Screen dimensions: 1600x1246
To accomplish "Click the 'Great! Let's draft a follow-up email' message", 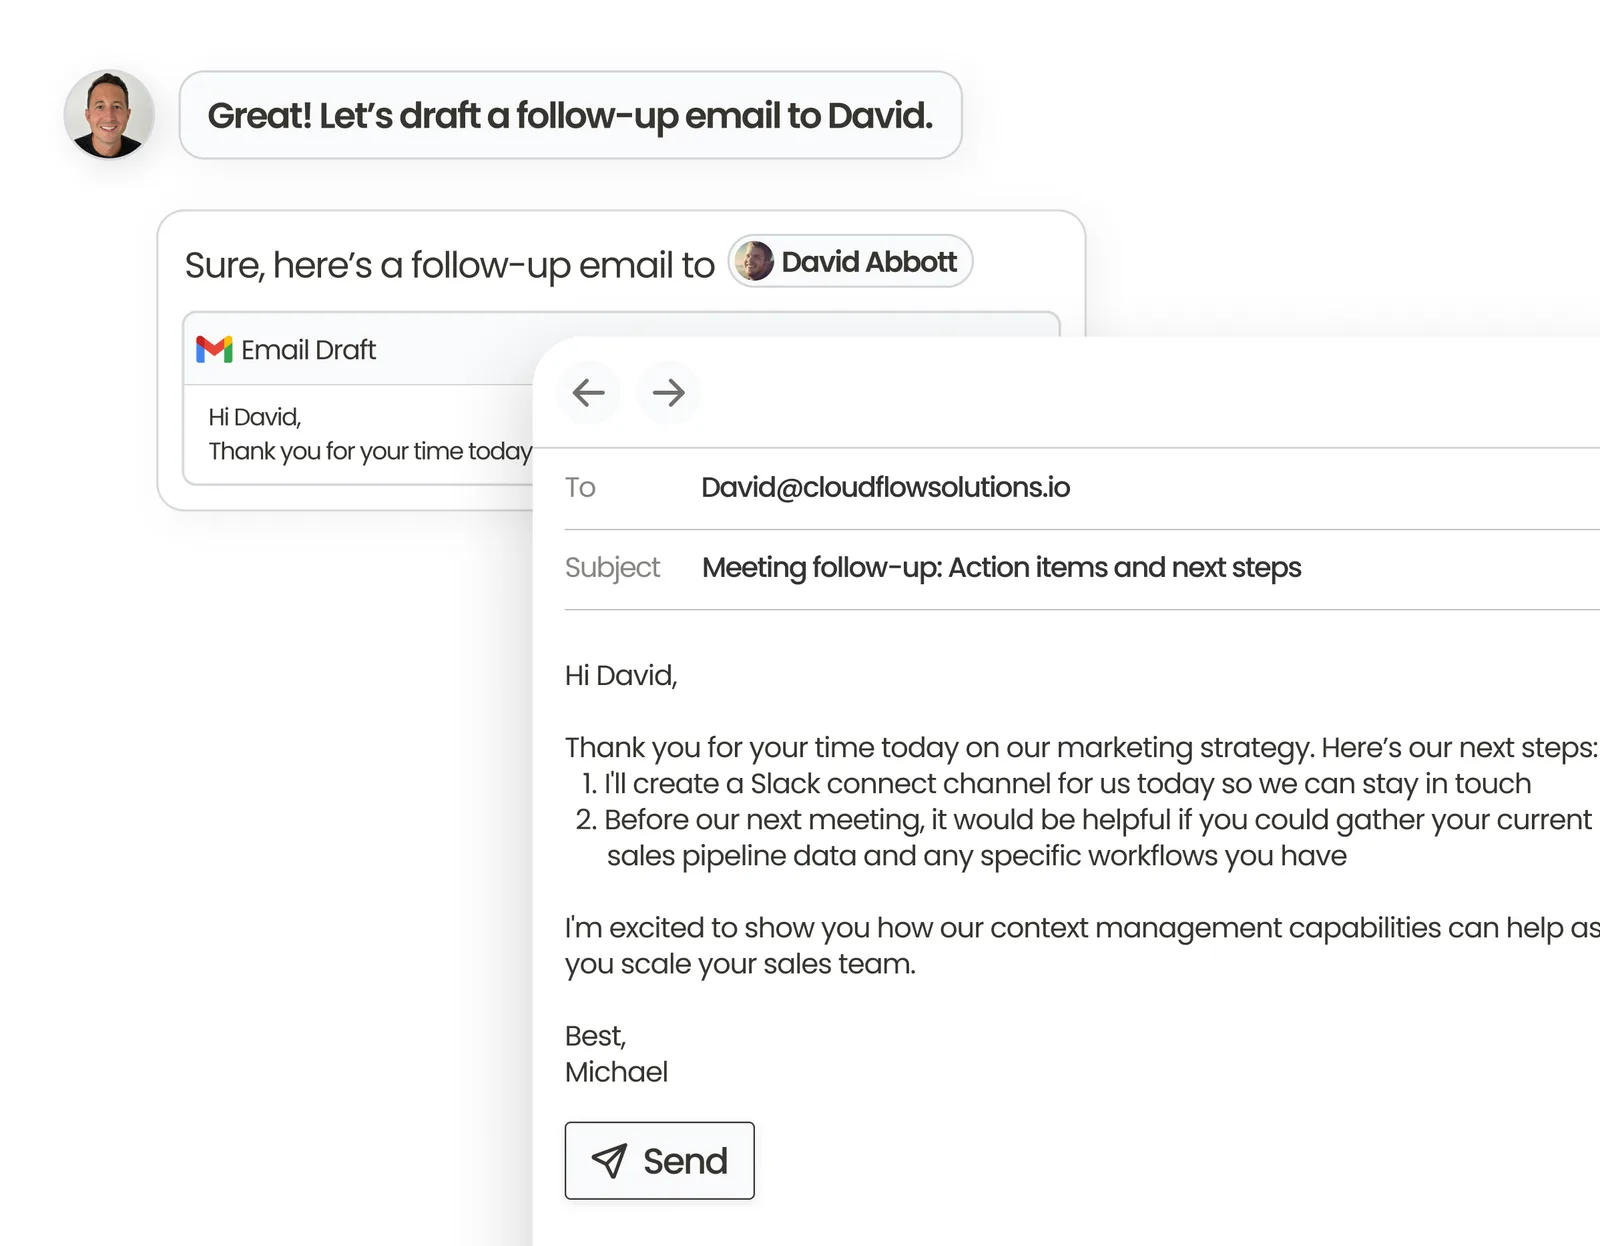I will [570, 115].
